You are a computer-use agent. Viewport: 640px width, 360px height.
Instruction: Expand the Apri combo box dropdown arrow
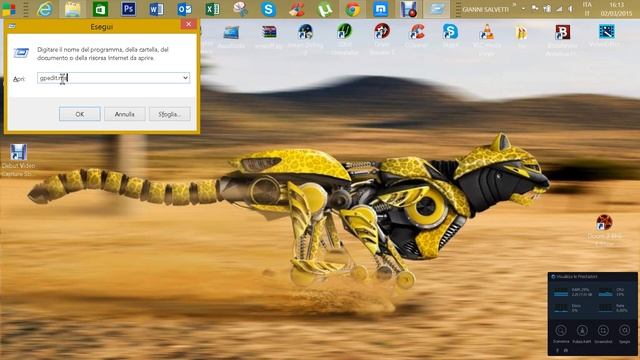[185, 78]
